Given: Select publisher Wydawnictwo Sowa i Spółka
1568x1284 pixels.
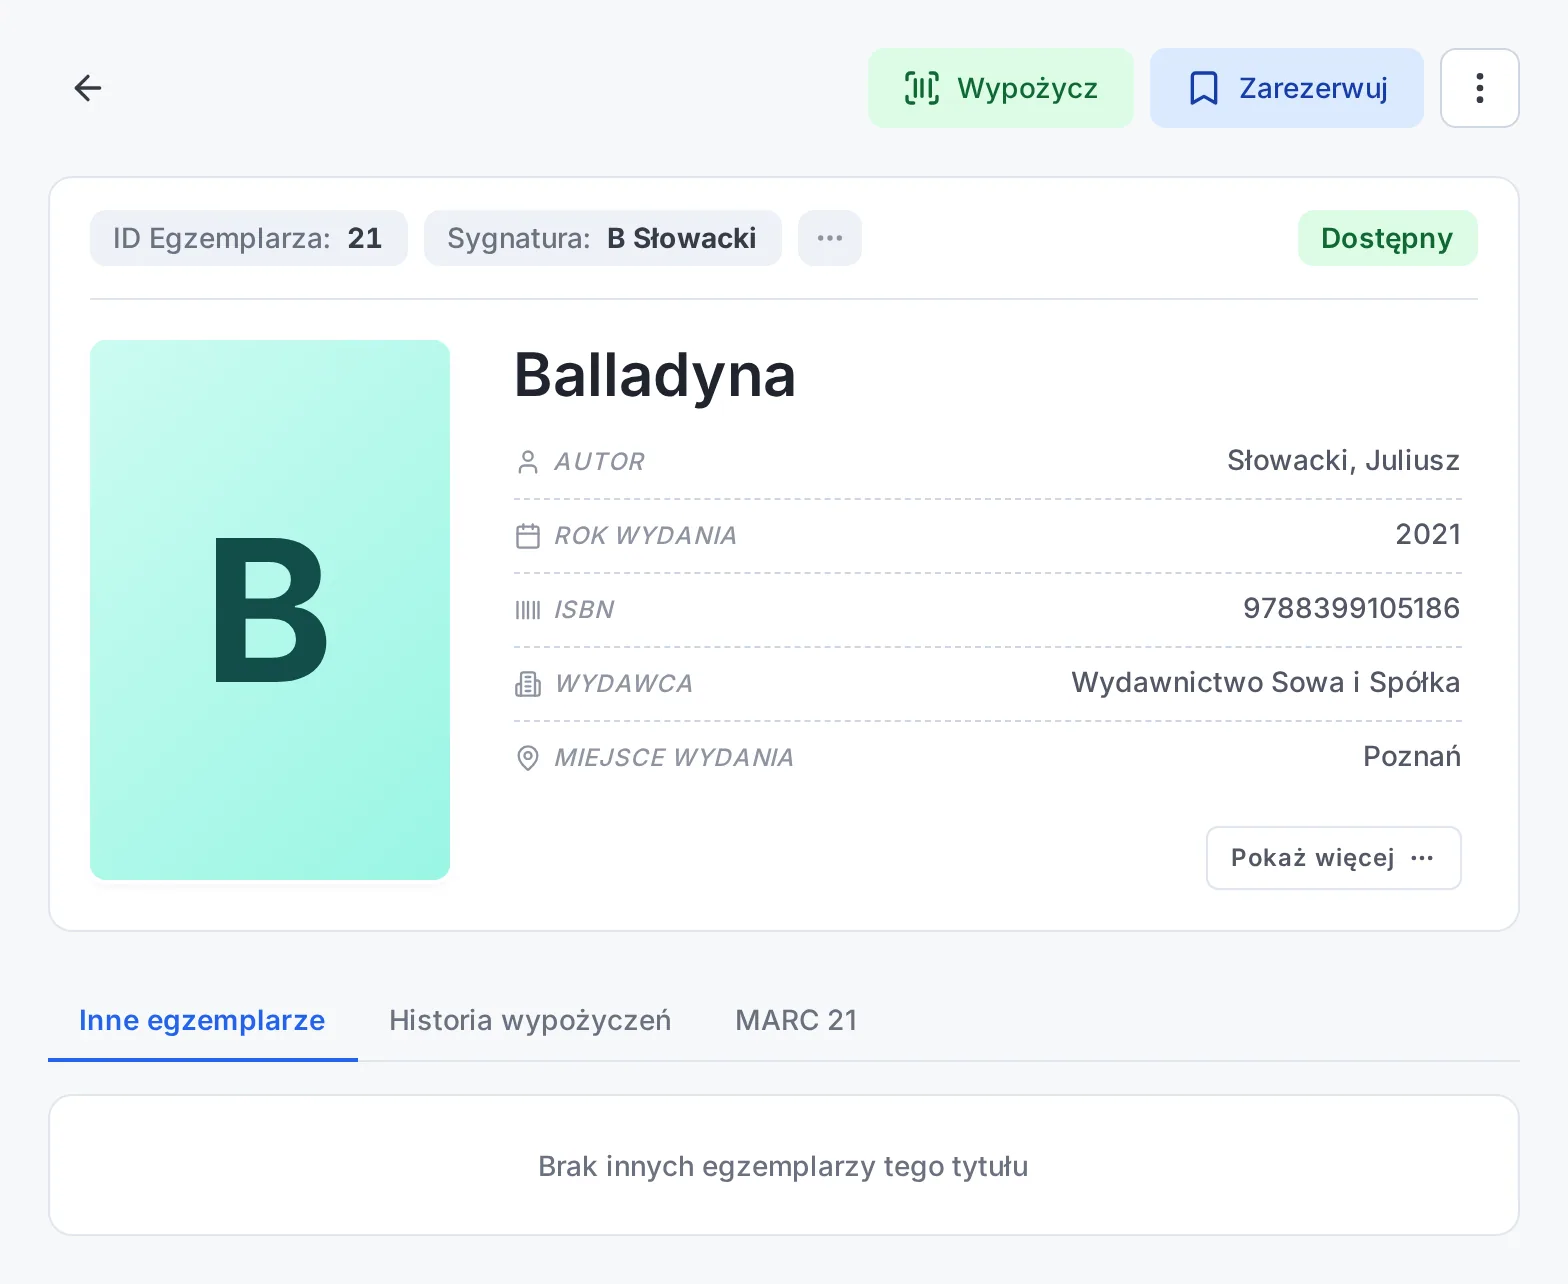Looking at the screenshot, I should tap(1265, 682).
